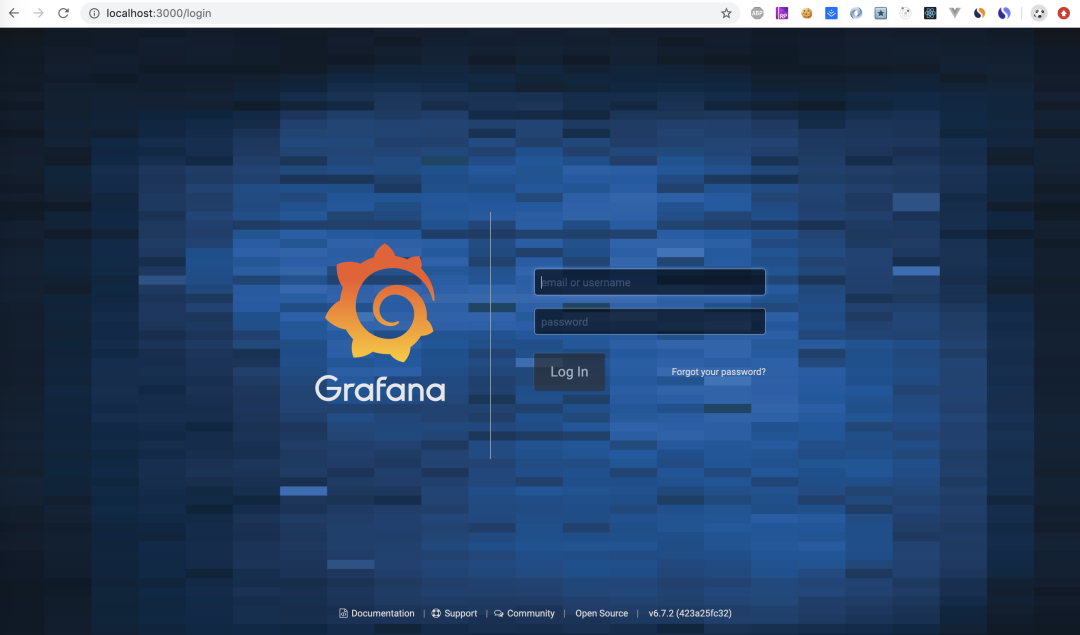Open the white circular target extension
1080x635 pixels.
(906, 13)
